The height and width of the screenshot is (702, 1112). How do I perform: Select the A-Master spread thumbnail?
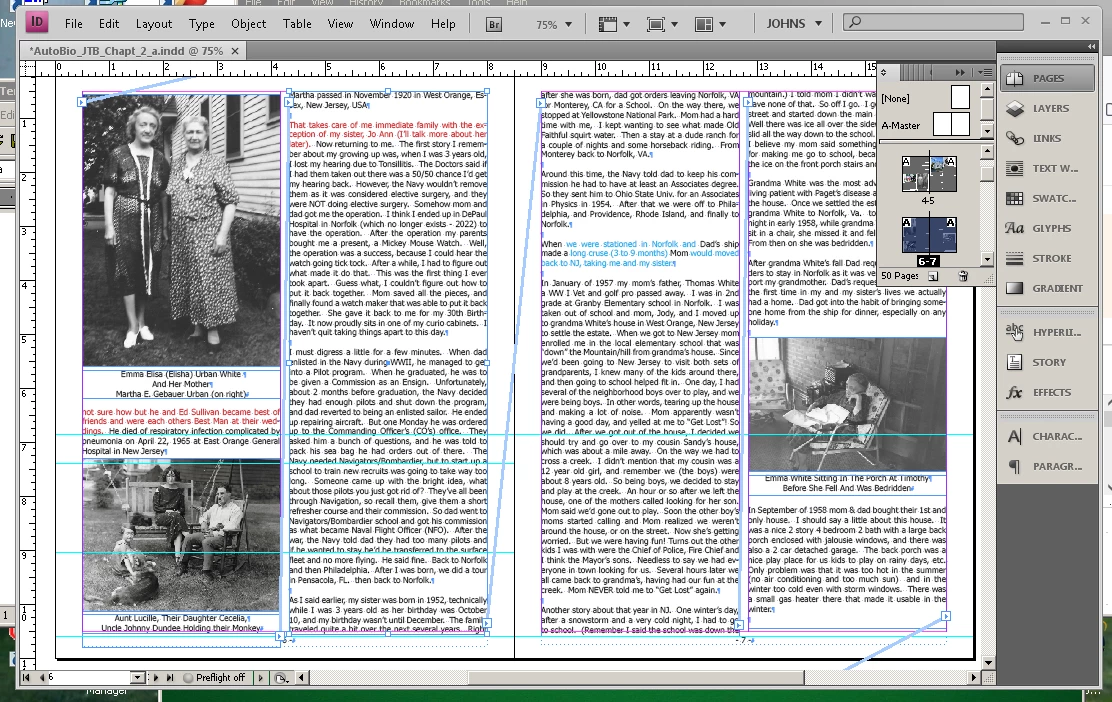[x=952, y=124]
